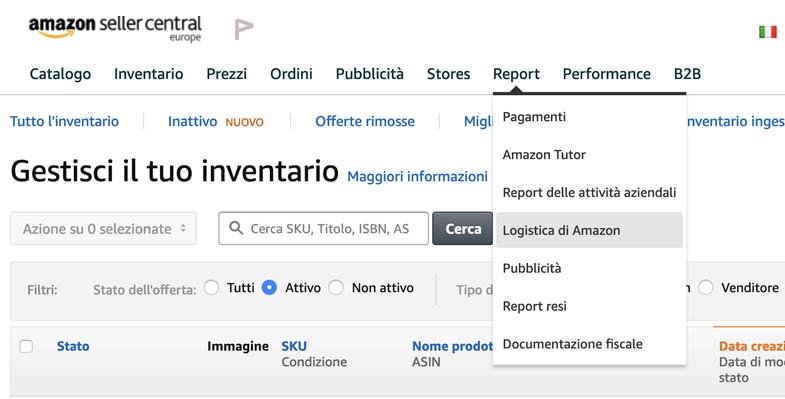785x399 pixels.
Task: Select the Attivo radio button
Action: (x=269, y=287)
